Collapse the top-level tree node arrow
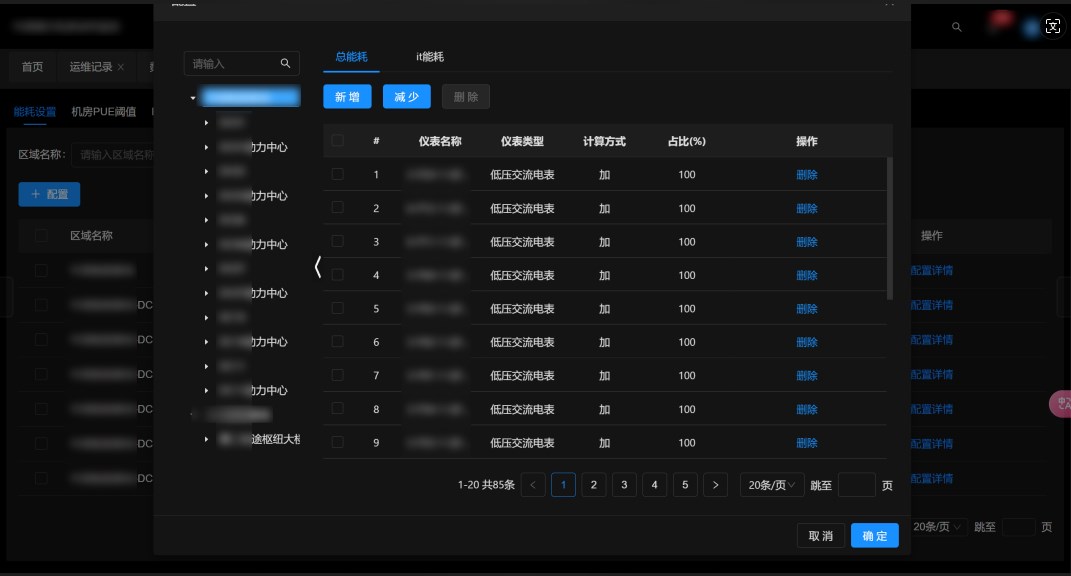This screenshot has width=1071, height=576. 193,98
